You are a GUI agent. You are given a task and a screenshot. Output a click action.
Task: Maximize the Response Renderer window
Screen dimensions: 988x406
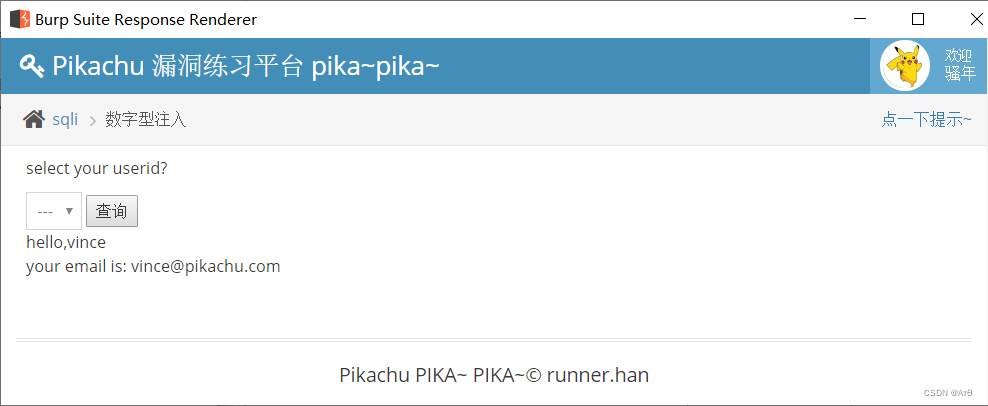918,19
